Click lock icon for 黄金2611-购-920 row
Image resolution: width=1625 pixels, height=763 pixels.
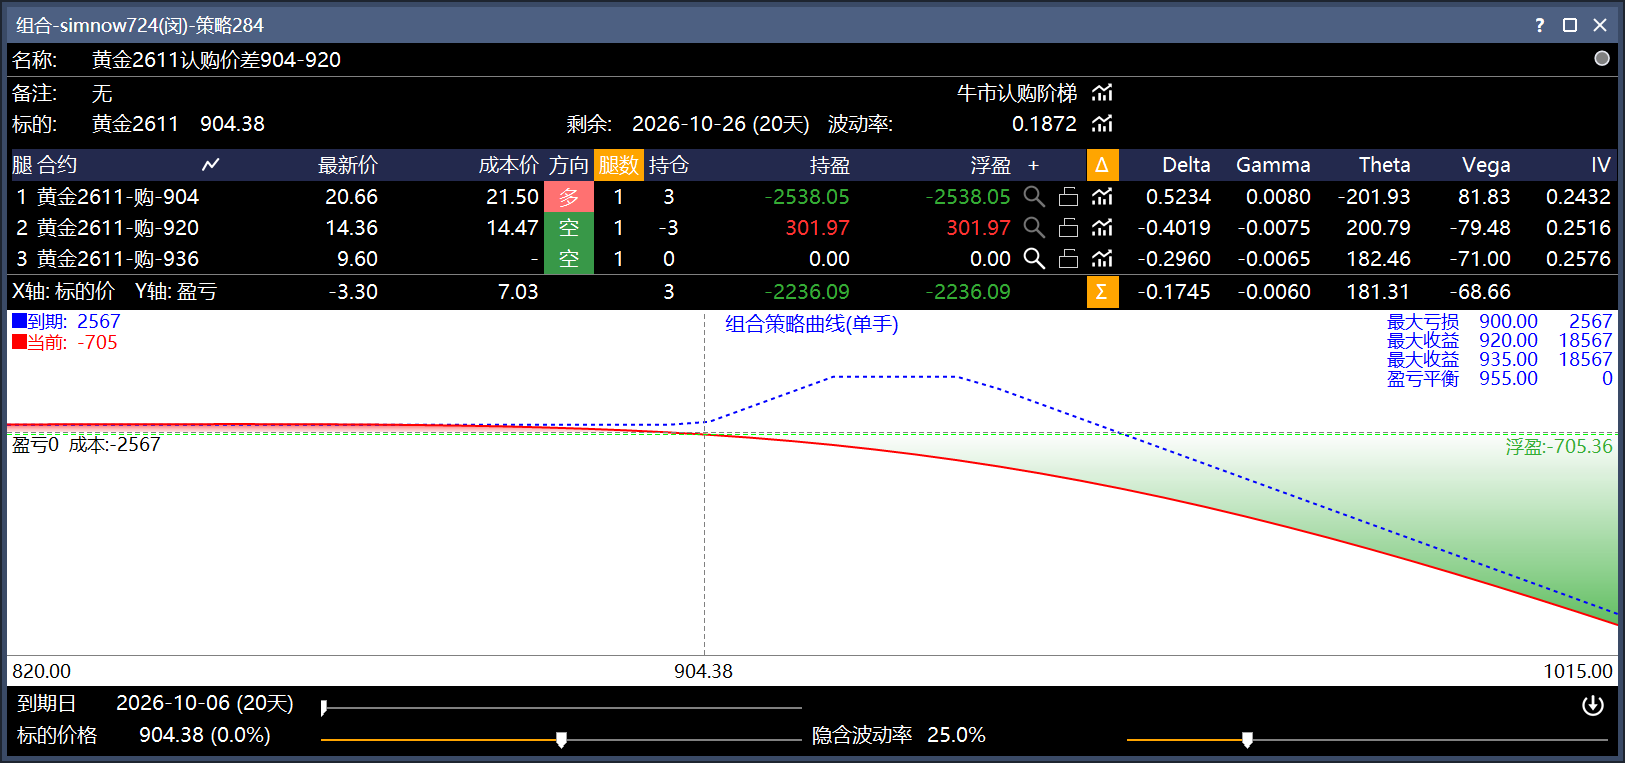click(1068, 228)
